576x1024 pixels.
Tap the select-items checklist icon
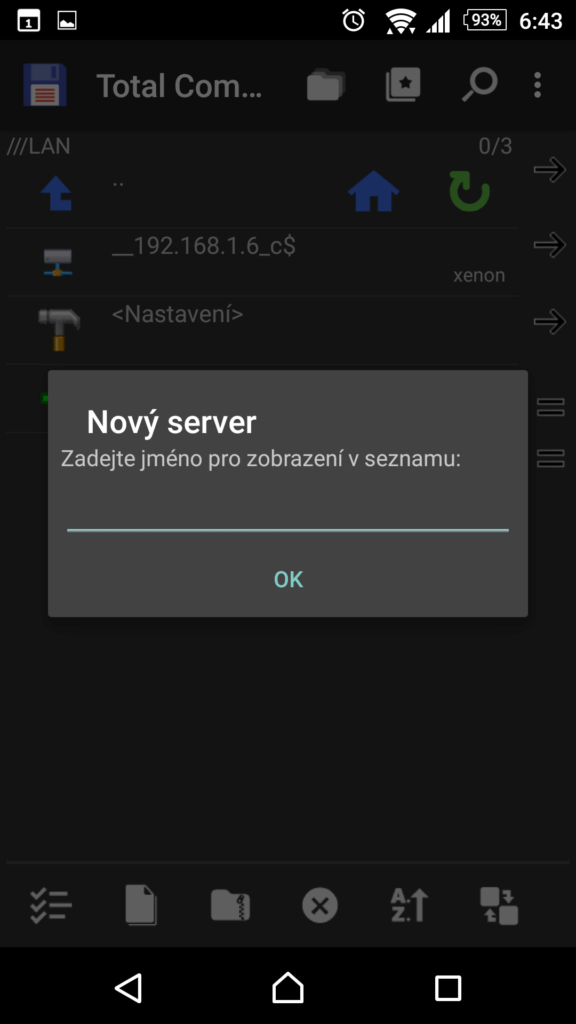51,906
